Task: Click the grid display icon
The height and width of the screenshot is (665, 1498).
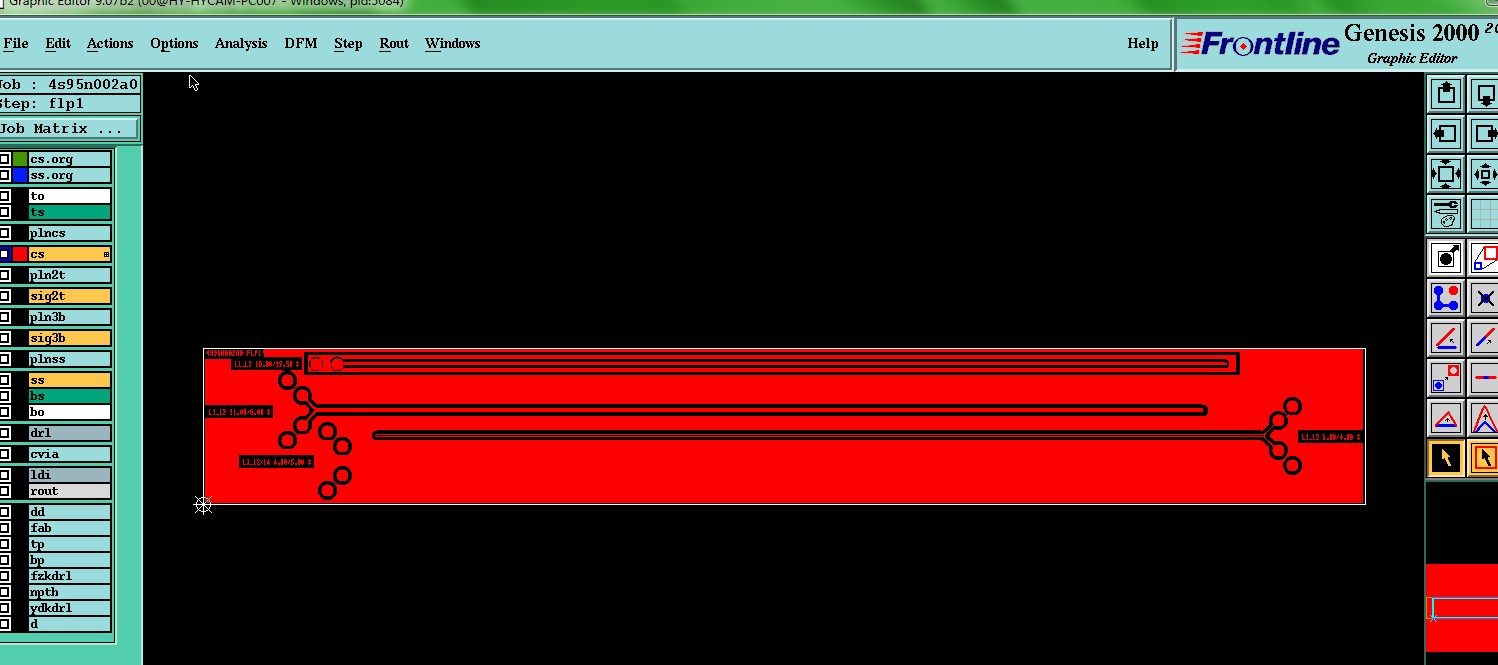Action: click(x=1484, y=213)
